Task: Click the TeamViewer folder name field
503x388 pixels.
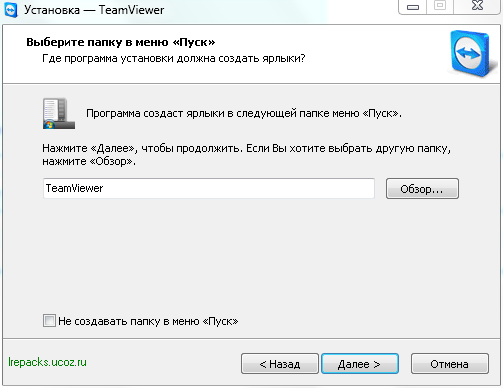Action: [209, 188]
